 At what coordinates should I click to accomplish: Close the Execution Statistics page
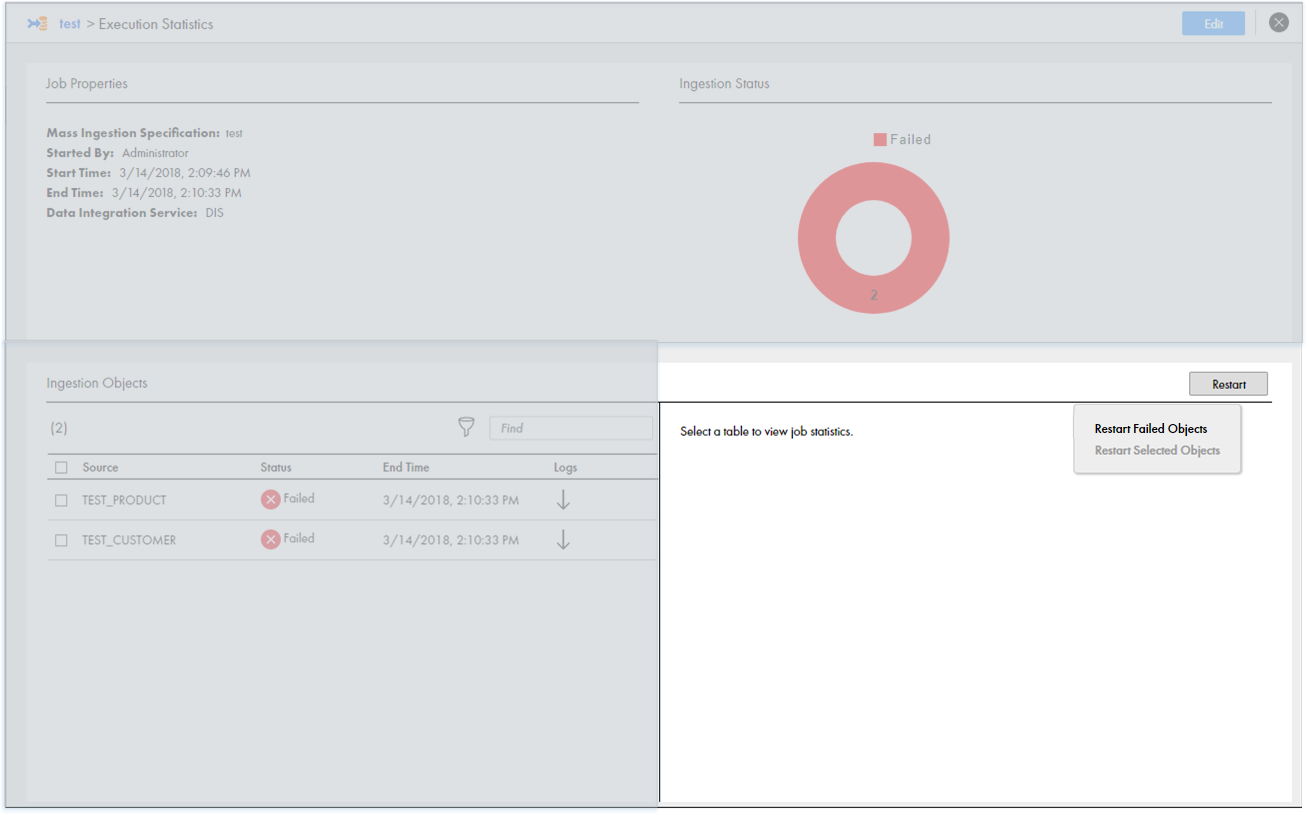pos(1279,22)
